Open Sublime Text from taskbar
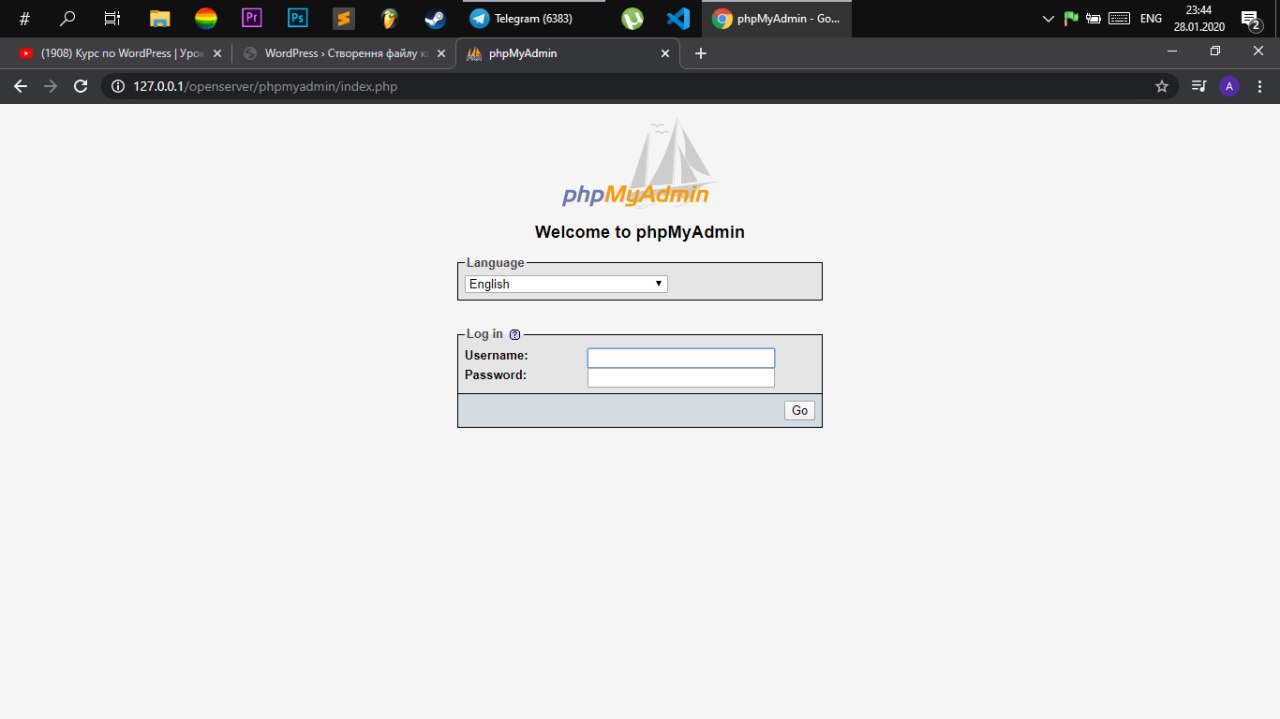 click(343, 18)
